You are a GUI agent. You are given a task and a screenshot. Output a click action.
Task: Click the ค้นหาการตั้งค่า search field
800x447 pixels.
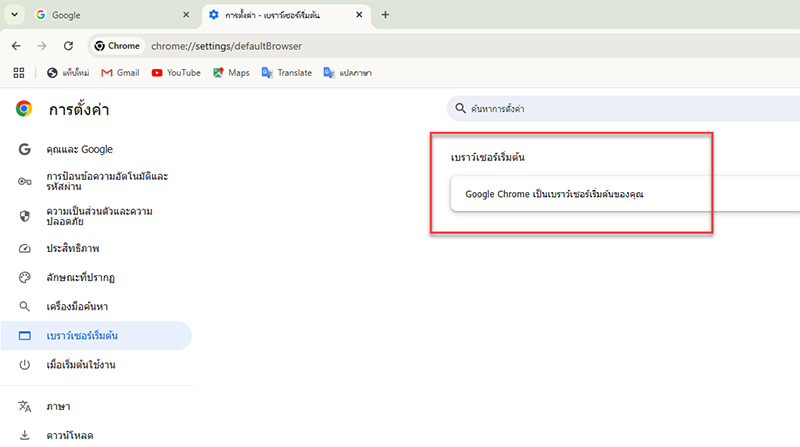tap(623, 109)
